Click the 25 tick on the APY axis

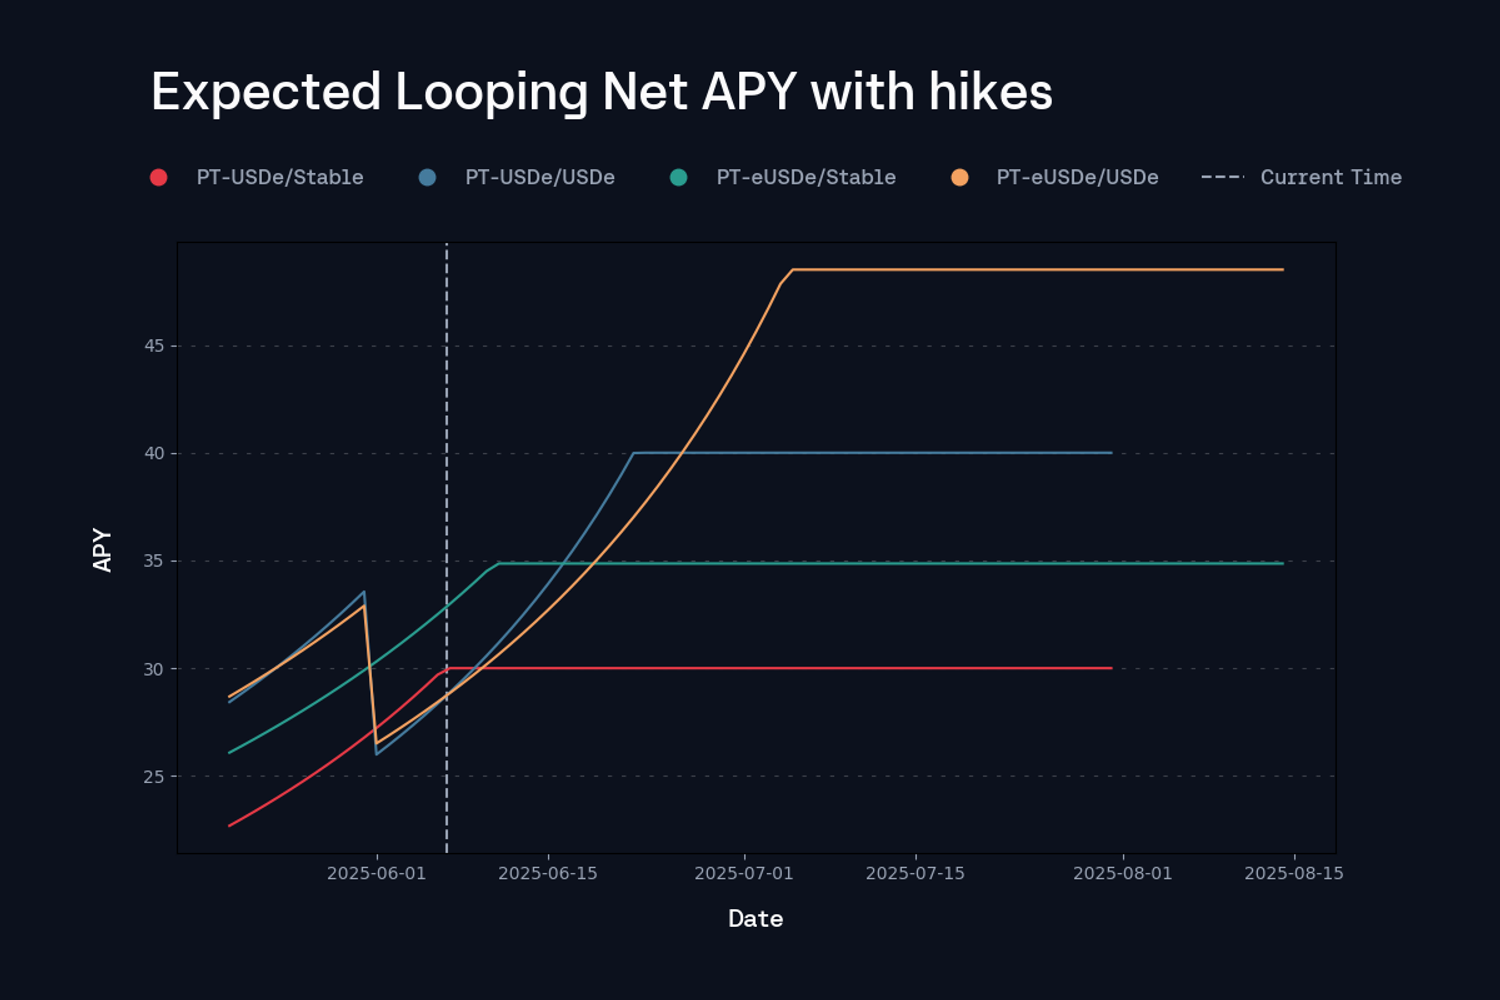[154, 777]
